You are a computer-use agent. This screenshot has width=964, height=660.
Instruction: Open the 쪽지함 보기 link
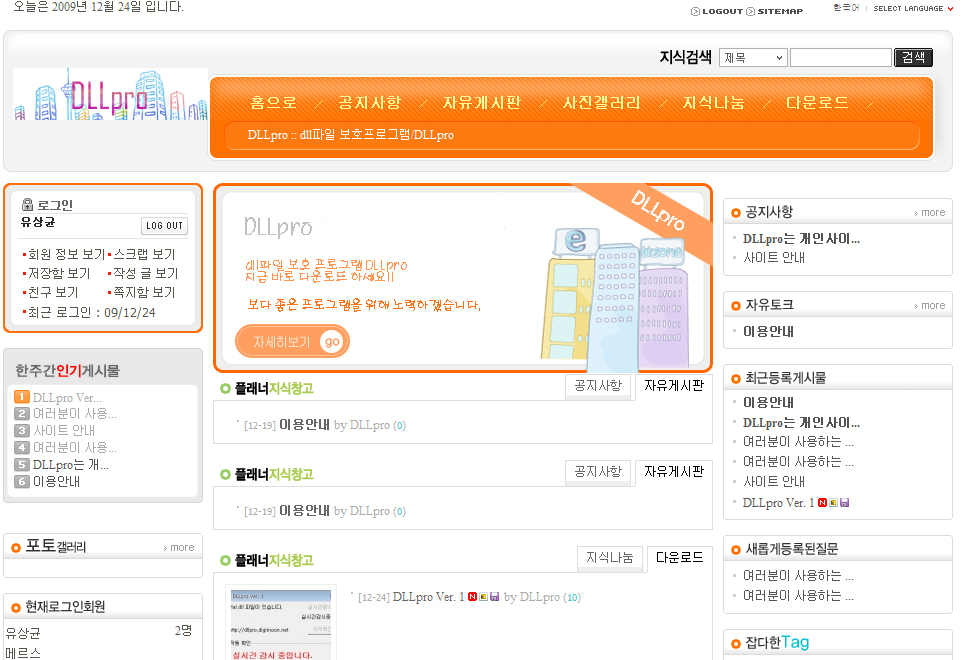(x=144, y=293)
